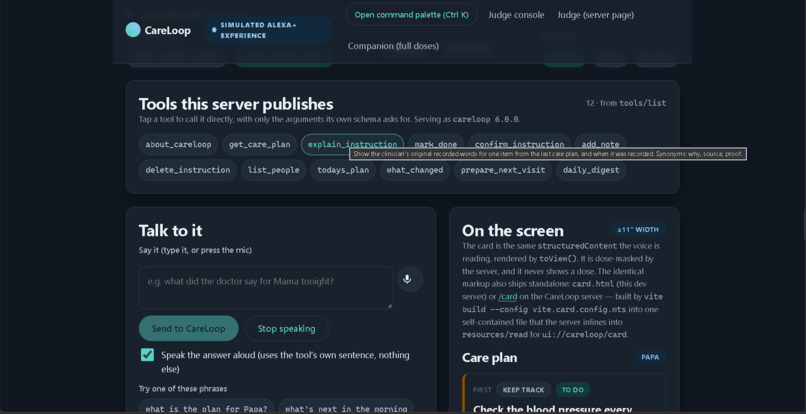Viewport: 806px width, 414px height.
Task: Click the CareLoop brand name text
Action: click(x=168, y=30)
